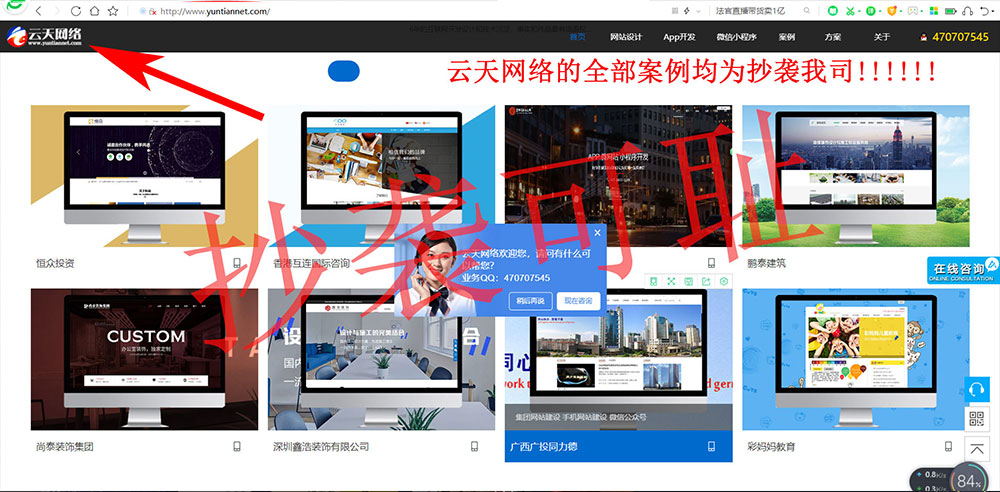The width and height of the screenshot is (1000, 492).
Task: Click the 稍后再说 button in popup
Action: [x=531, y=301]
